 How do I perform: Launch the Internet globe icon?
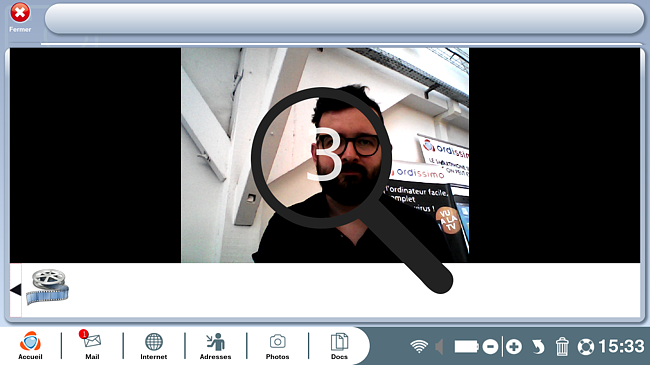pos(154,346)
